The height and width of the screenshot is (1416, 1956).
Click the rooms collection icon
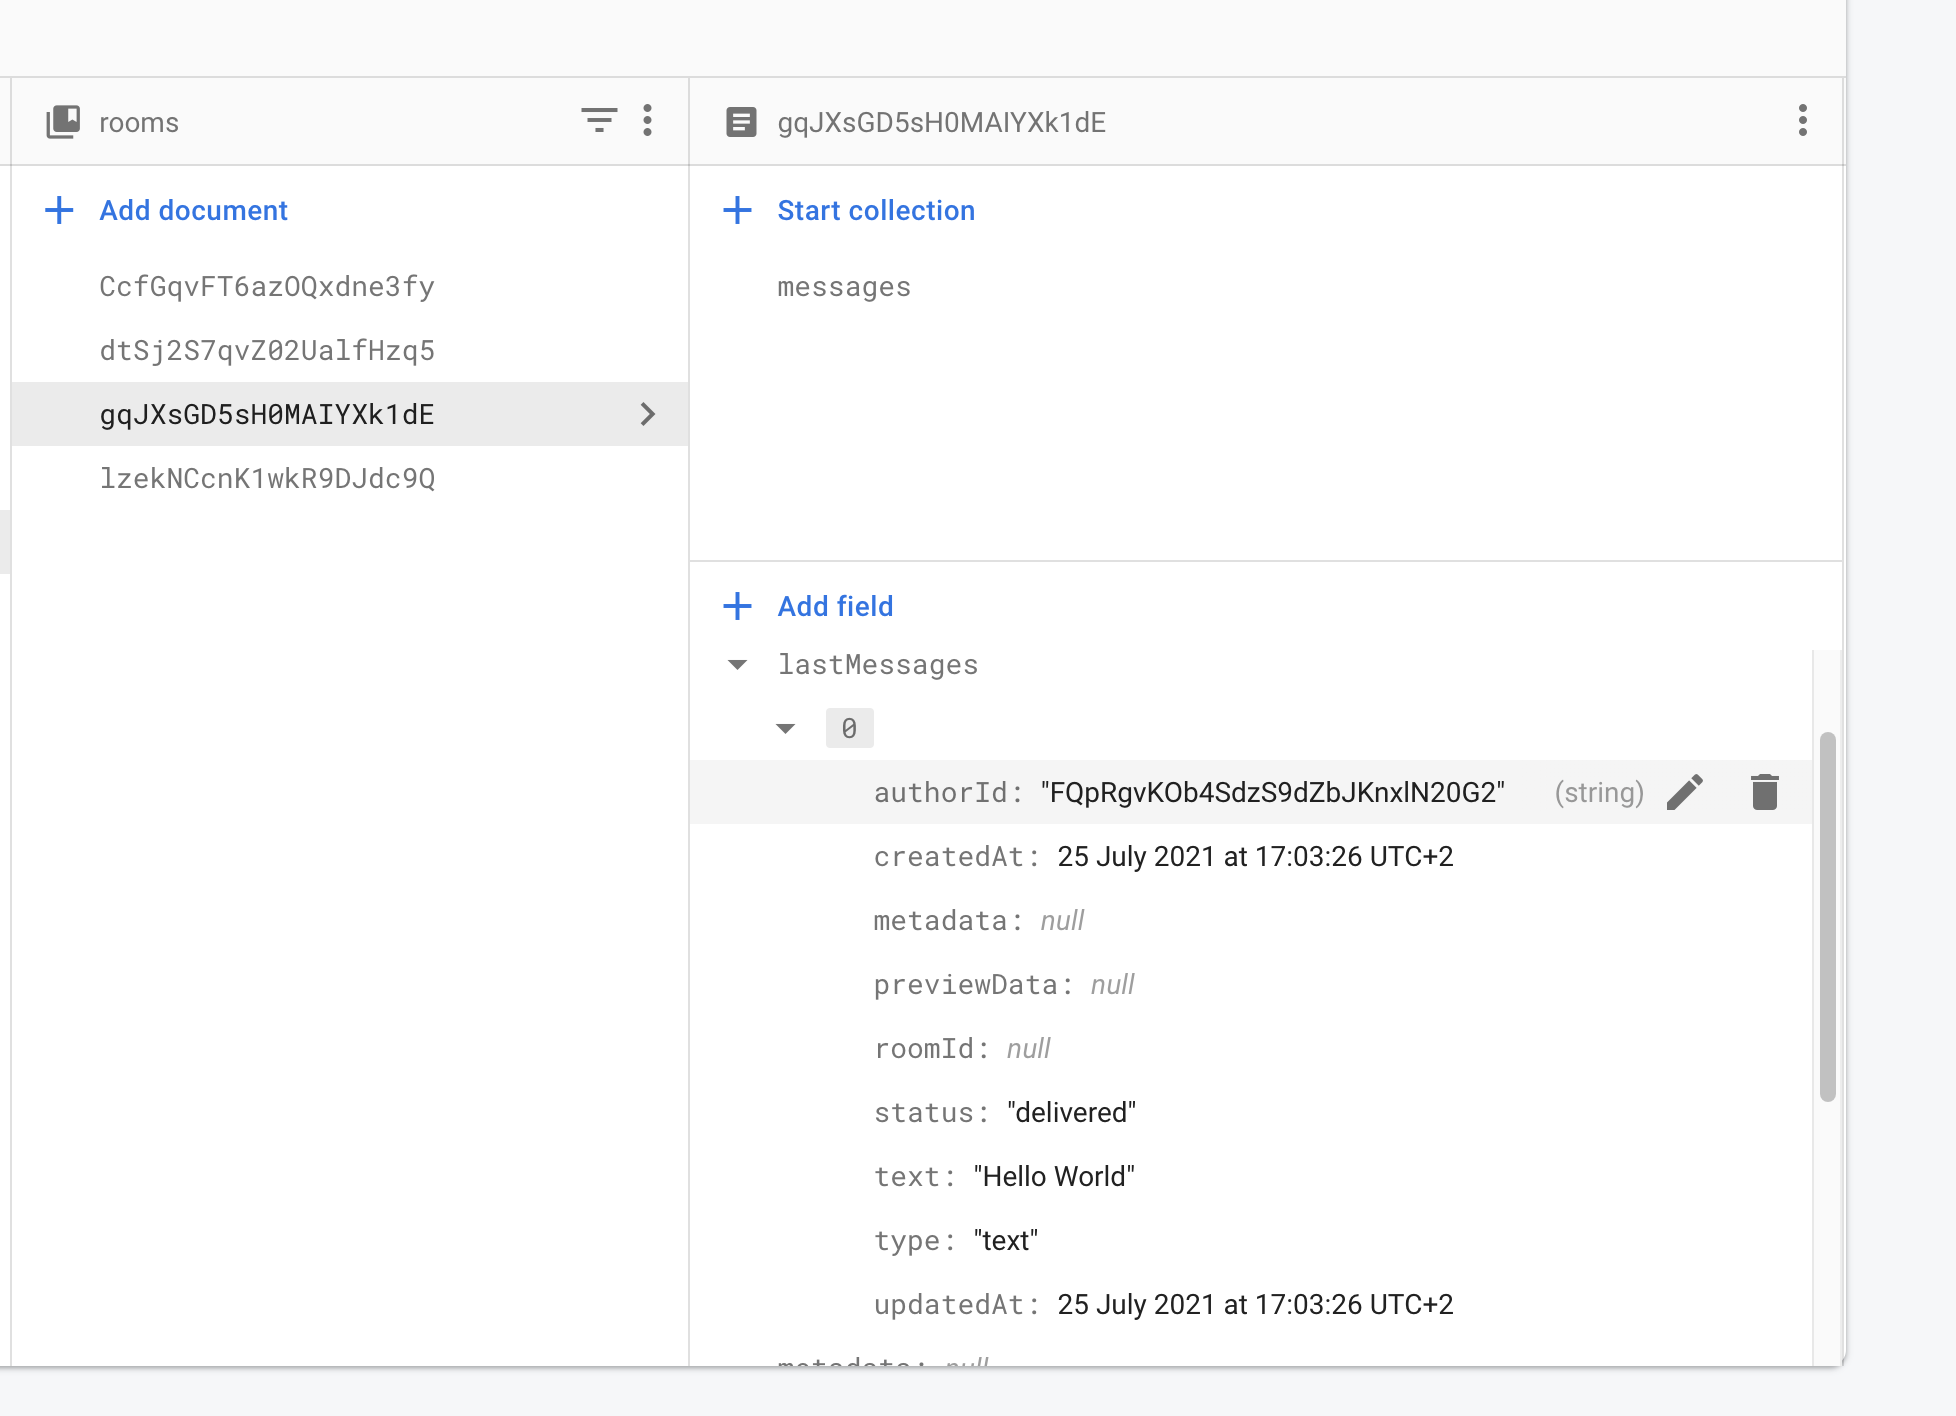63,121
